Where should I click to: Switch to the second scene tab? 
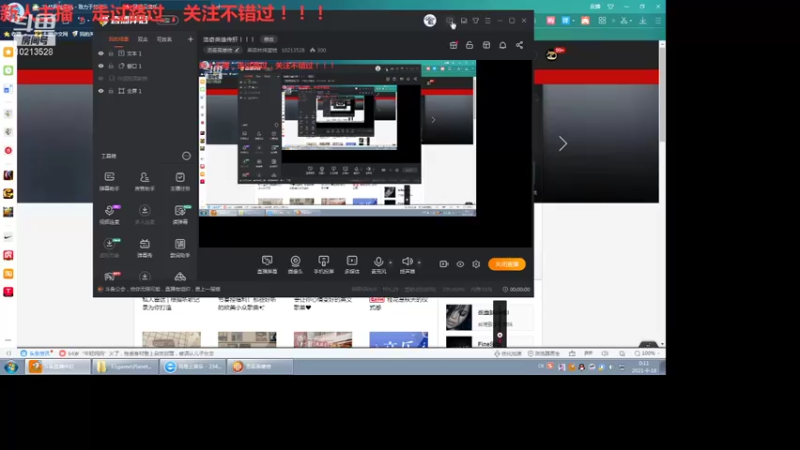coord(143,39)
